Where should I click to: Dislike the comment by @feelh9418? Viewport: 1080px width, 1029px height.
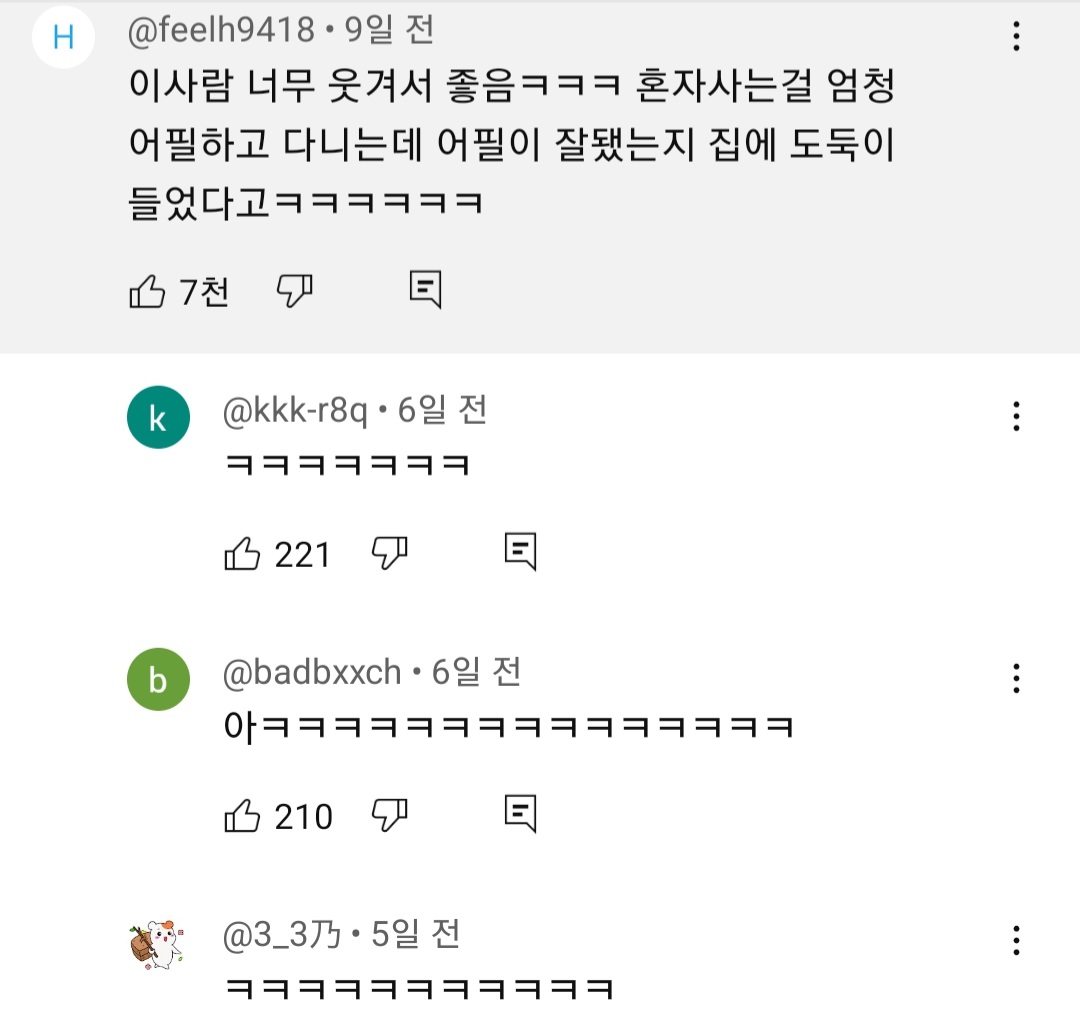pos(294,291)
